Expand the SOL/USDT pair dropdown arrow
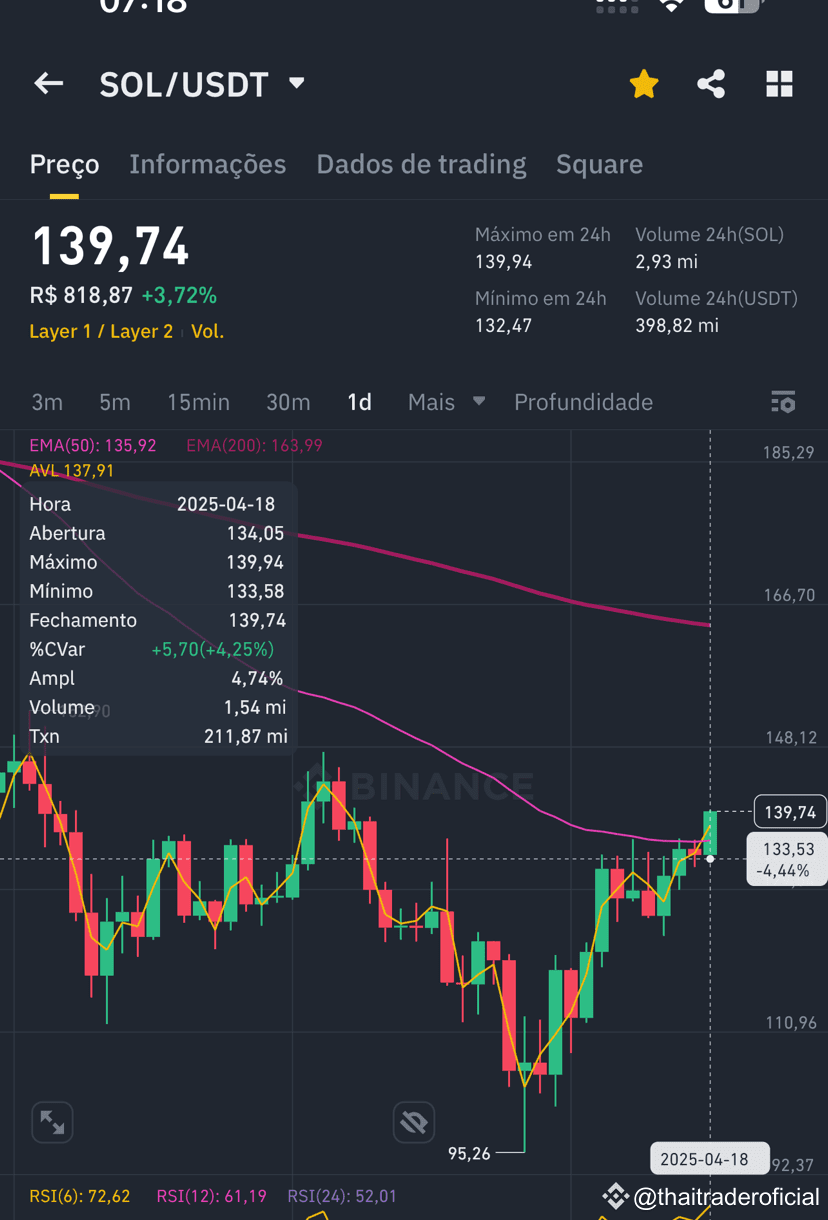Screen dimensions: 828x1220 (x=297, y=83)
